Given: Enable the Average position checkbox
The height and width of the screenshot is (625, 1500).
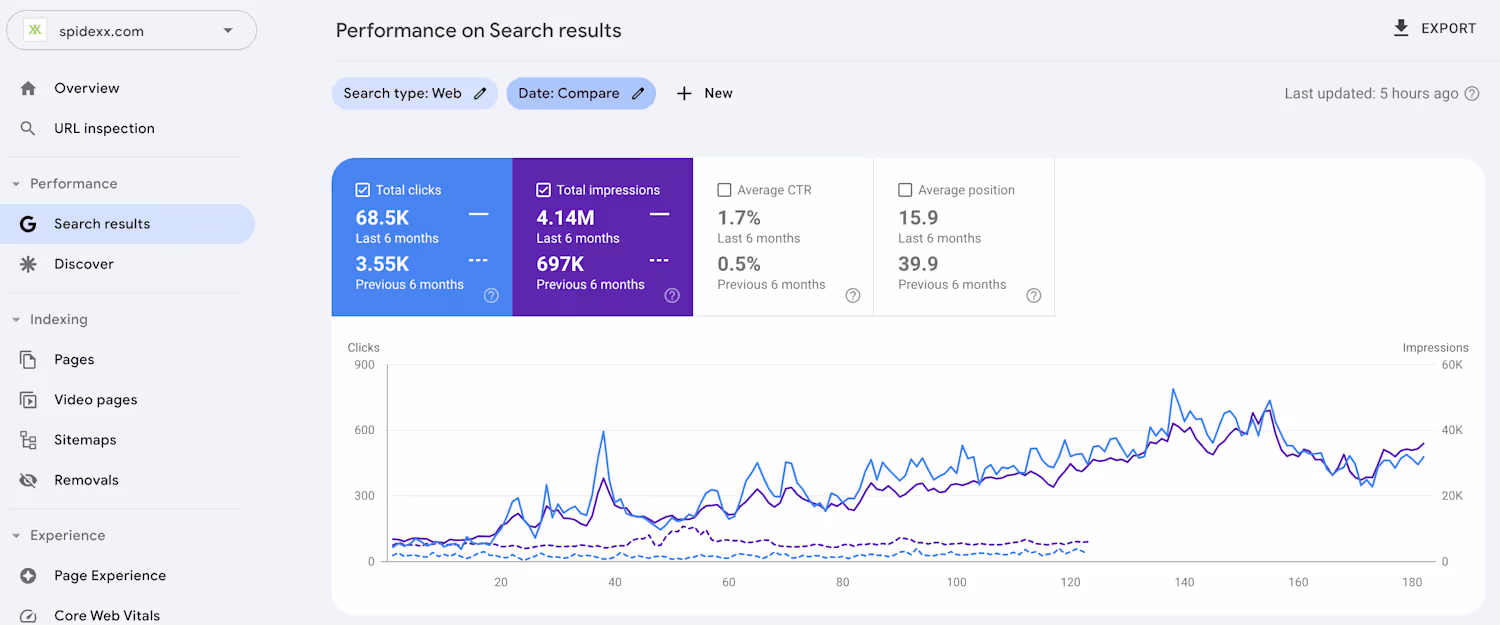Looking at the screenshot, I should pyautogui.click(x=905, y=190).
